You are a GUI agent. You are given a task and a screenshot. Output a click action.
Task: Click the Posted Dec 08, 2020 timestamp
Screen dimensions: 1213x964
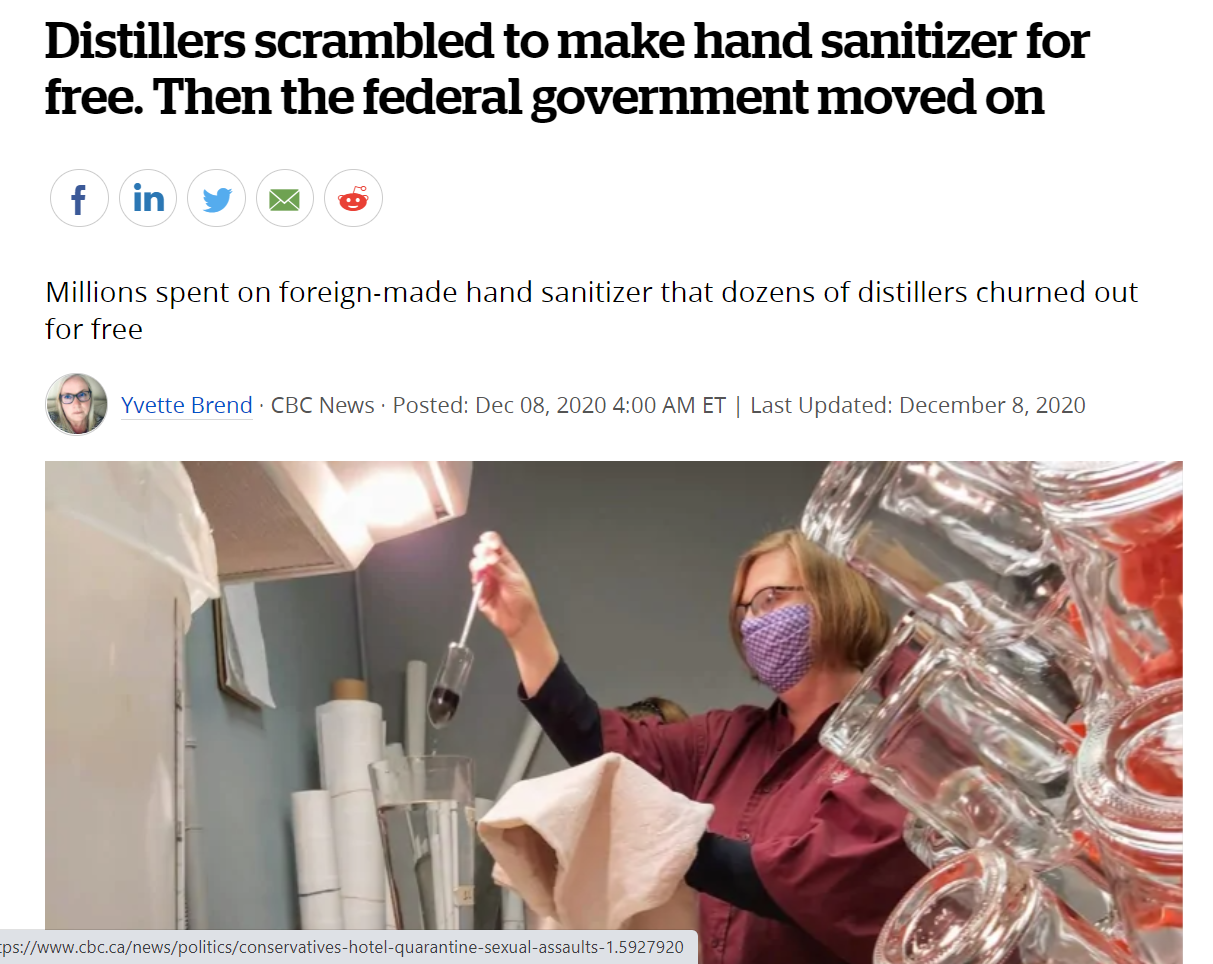(x=559, y=405)
